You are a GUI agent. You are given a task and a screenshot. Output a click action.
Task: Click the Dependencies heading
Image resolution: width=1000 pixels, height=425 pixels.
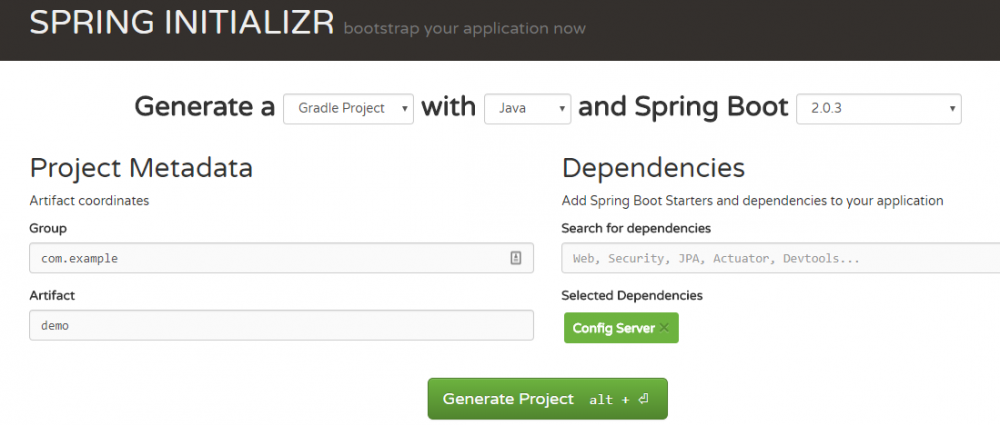(653, 168)
